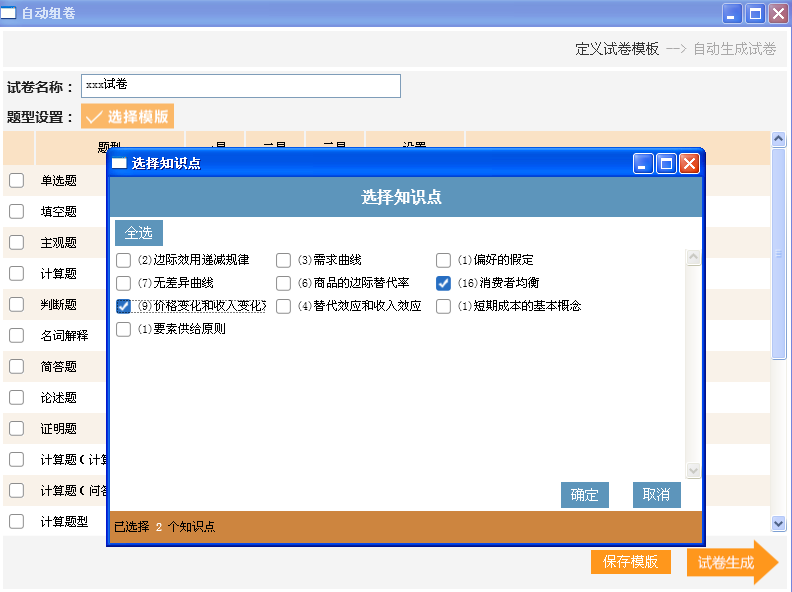
Task: Close the 选择知识点 dialog
Action: (x=689, y=163)
